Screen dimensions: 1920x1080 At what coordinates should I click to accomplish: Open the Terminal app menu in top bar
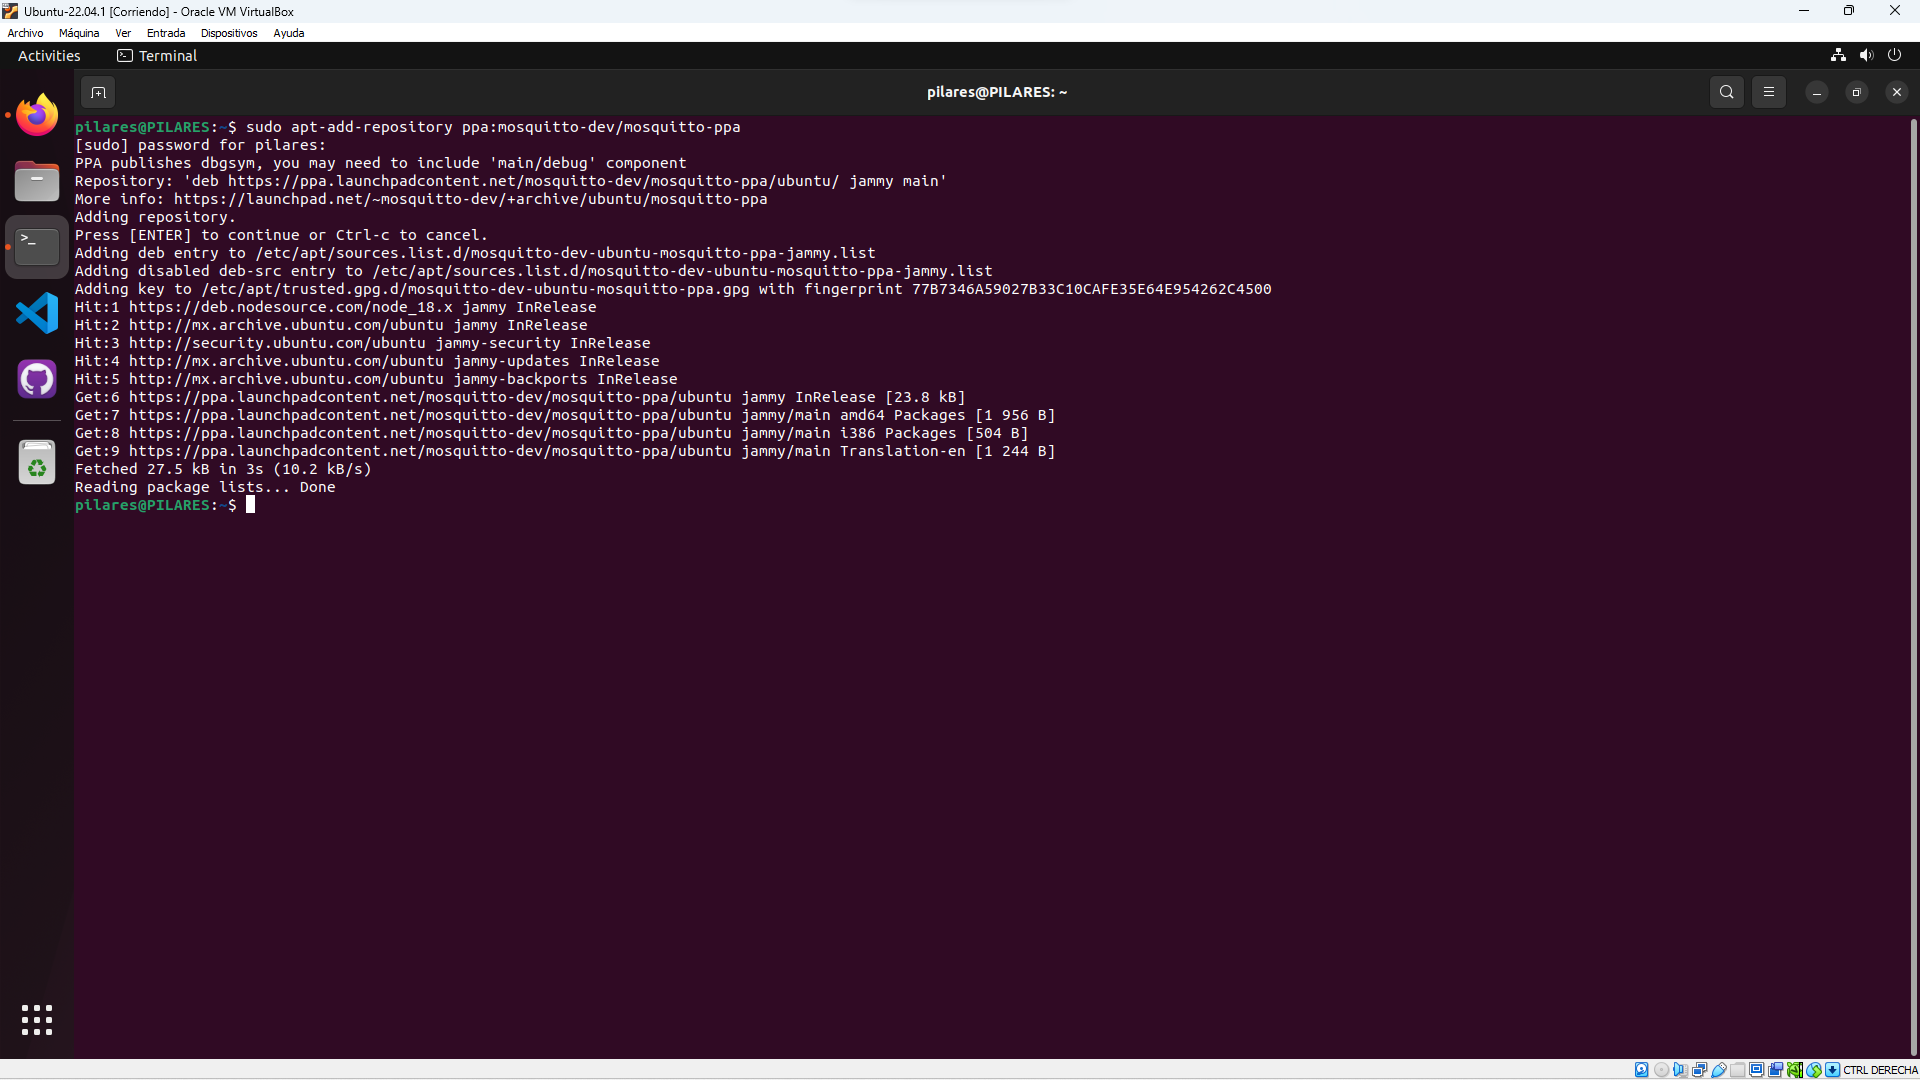(157, 56)
